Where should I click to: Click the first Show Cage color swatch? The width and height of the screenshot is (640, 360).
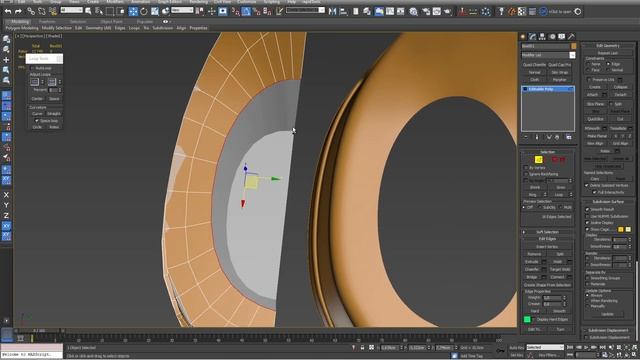pos(620,229)
